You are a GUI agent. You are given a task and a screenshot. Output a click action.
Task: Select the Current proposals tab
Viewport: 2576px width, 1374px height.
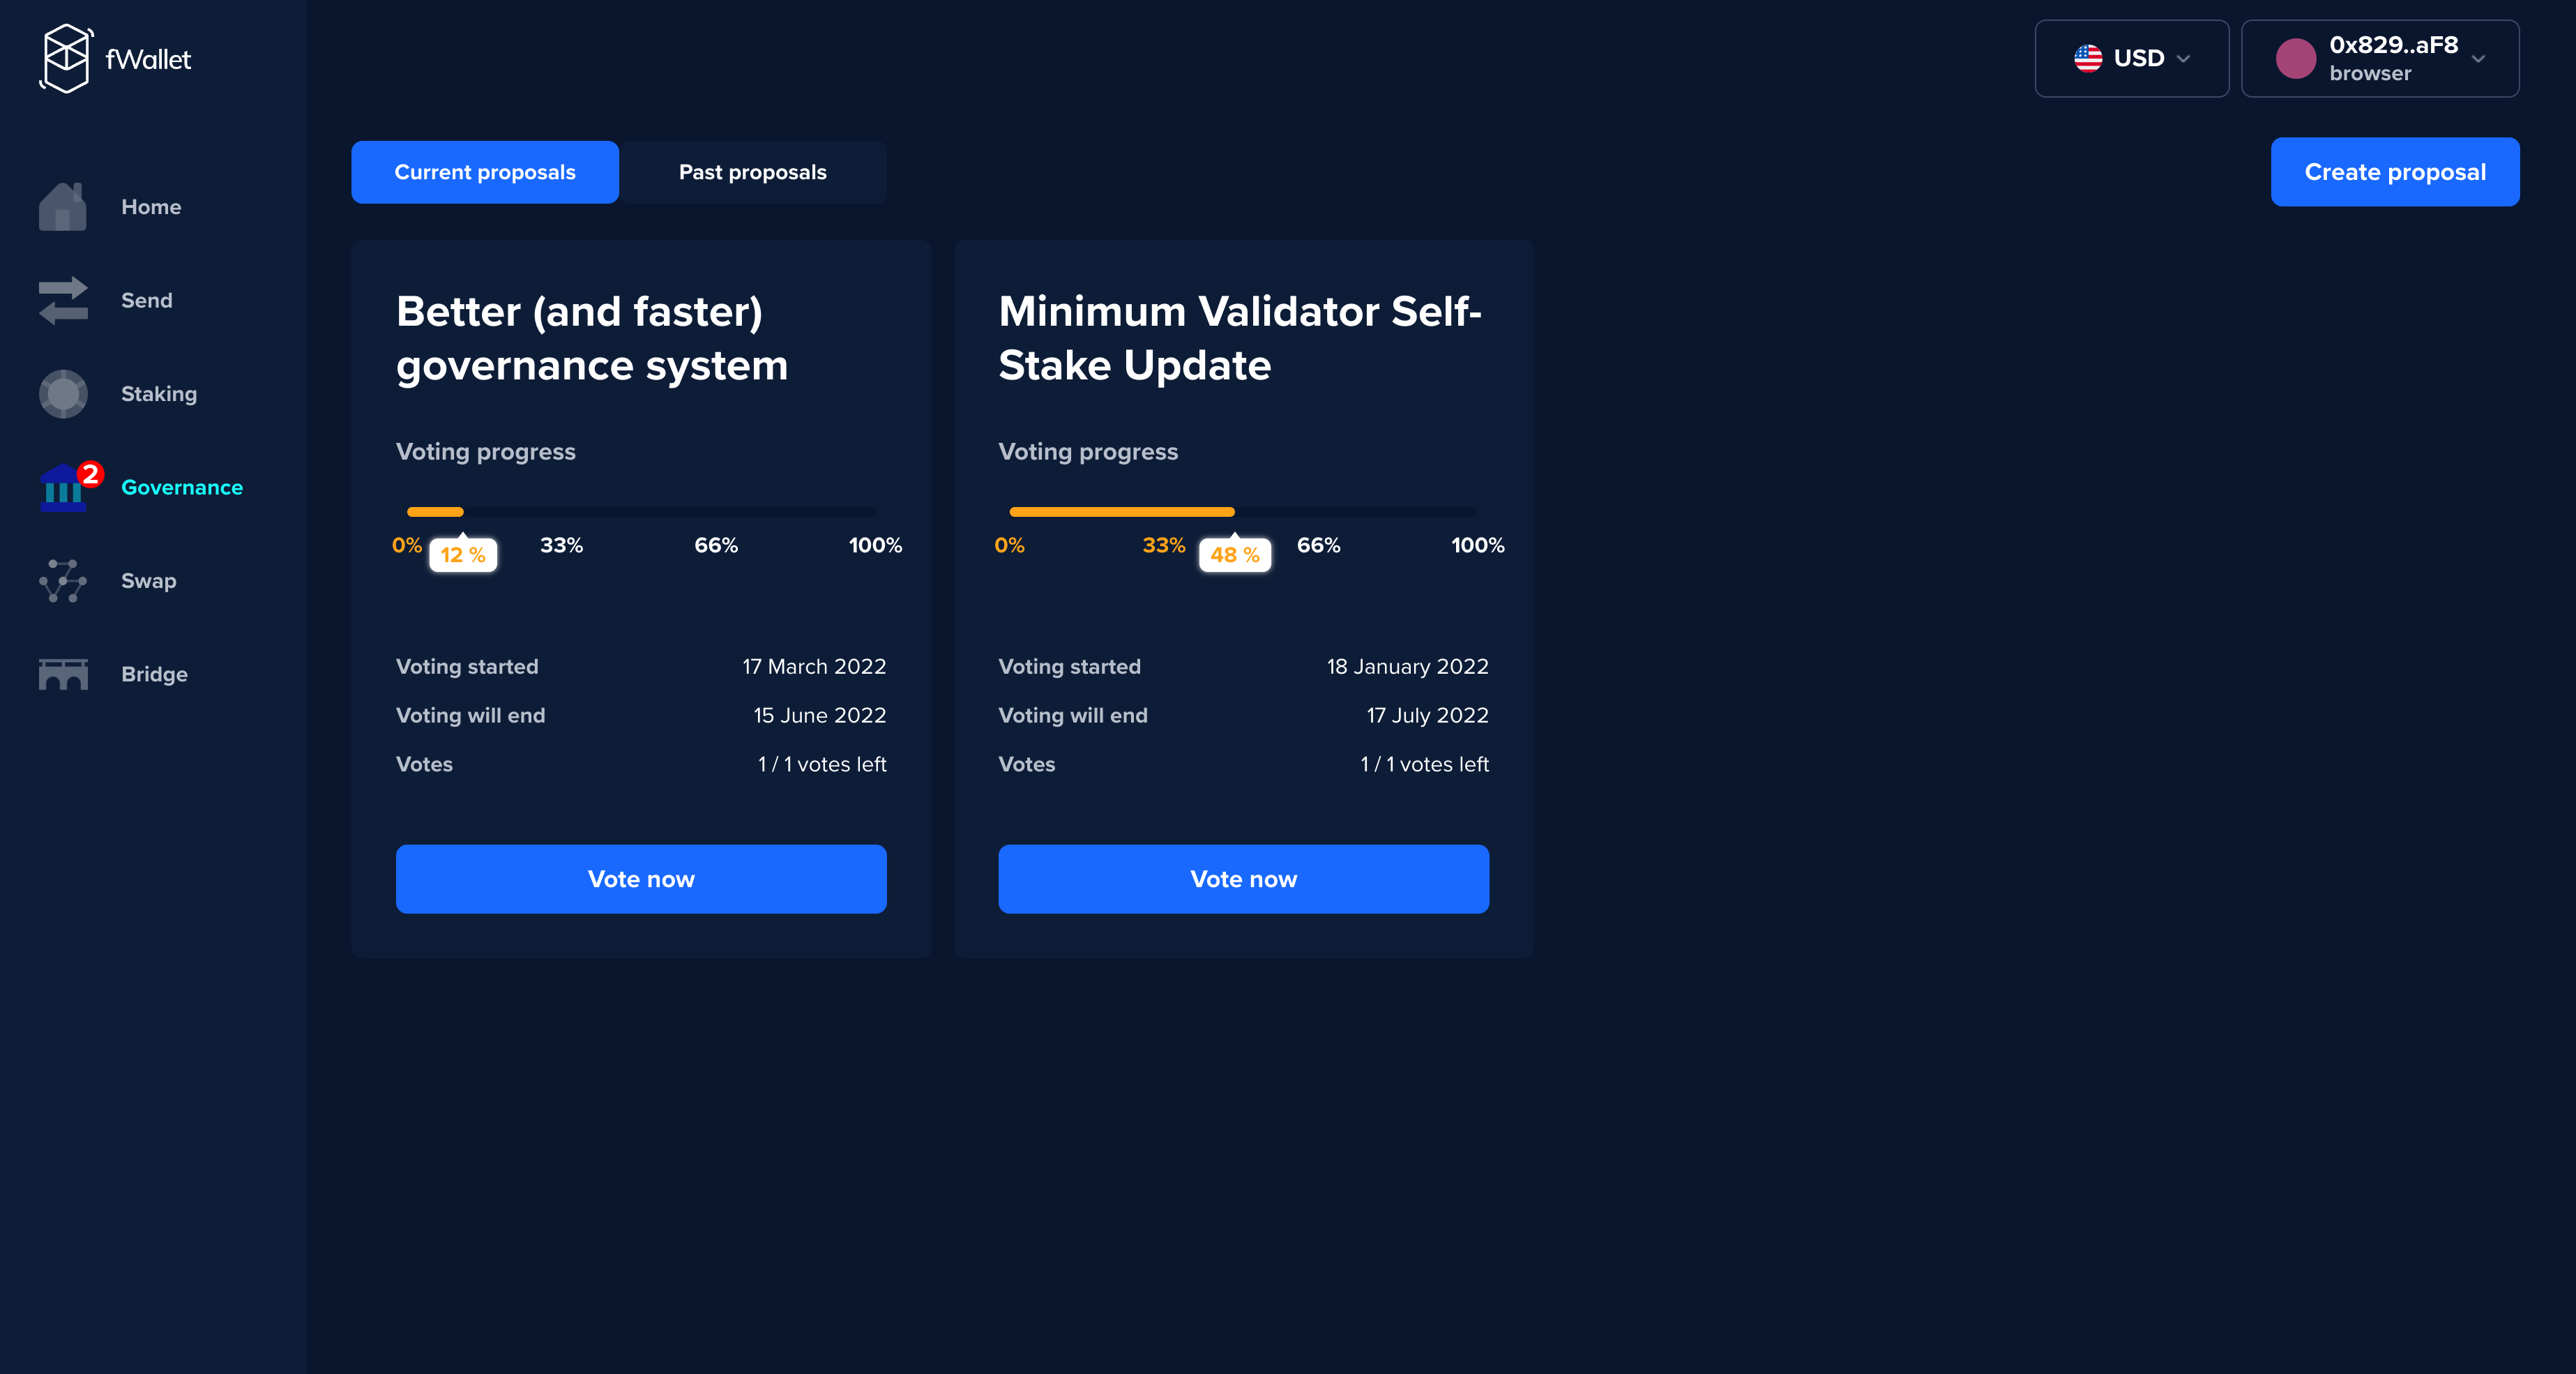pyautogui.click(x=485, y=172)
